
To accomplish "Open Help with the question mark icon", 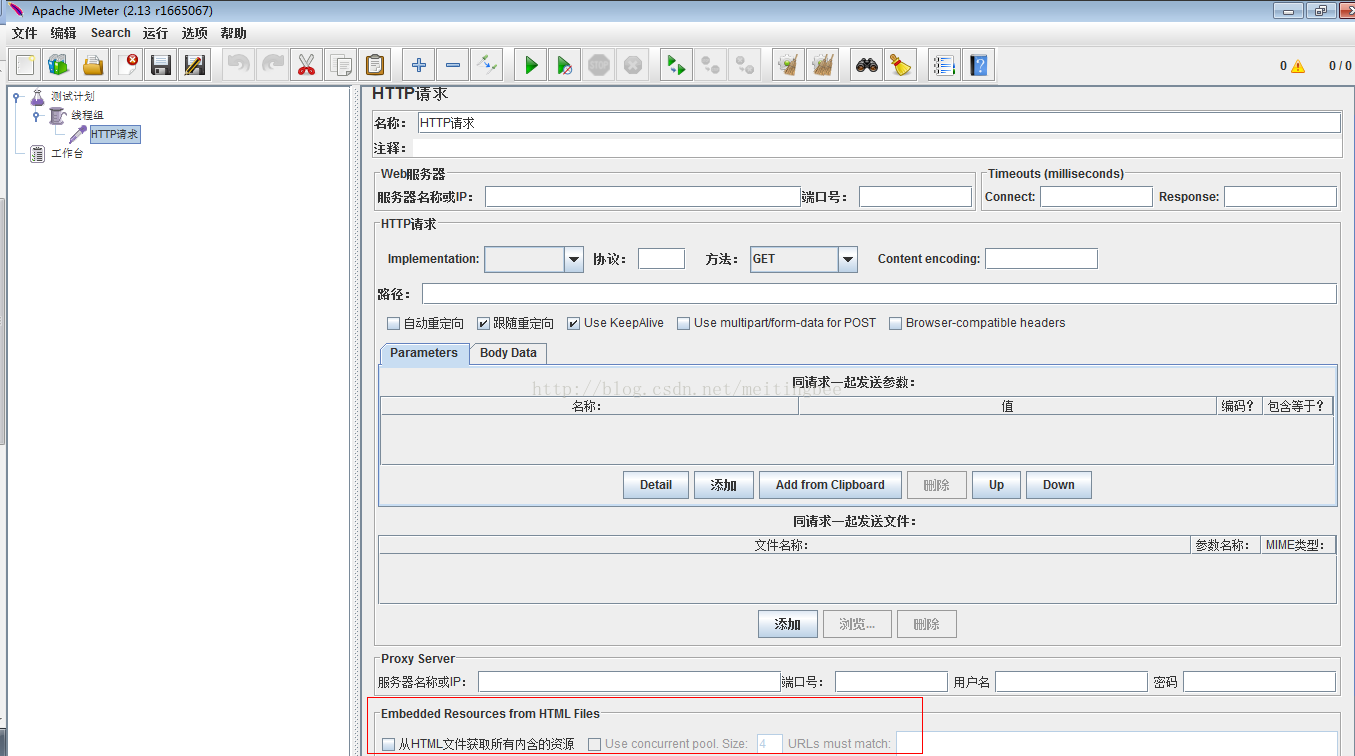I will (978, 66).
